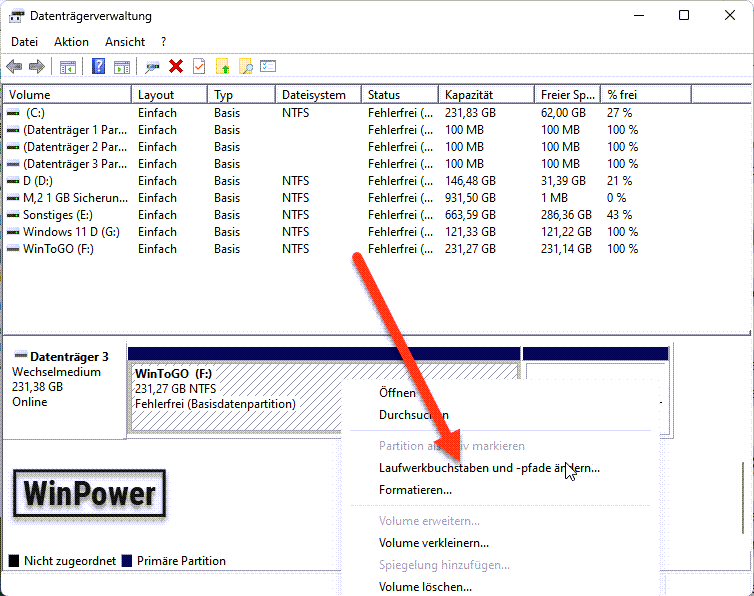Sort by the Dateisystem column header

click(x=318, y=95)
